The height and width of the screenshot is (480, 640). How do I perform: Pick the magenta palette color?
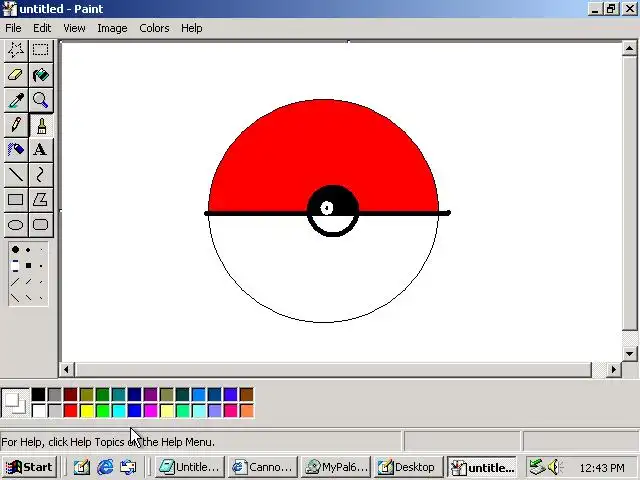pyautogui.click(x=151, y=411)
